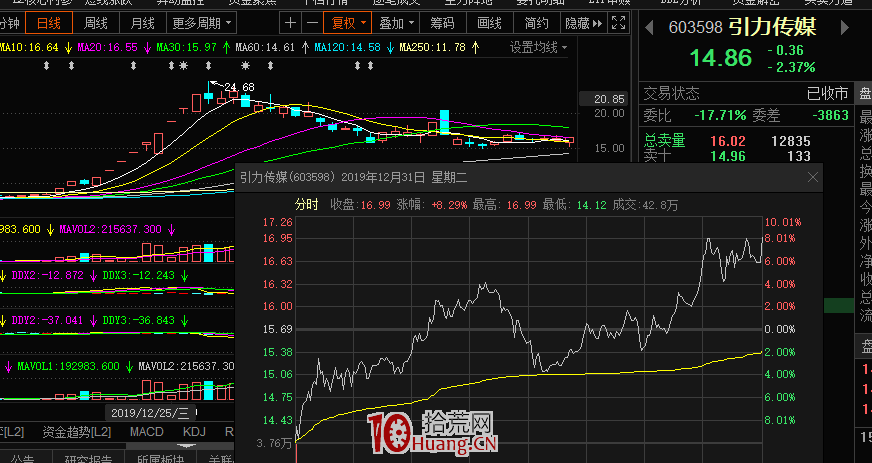Click DDY3:-36.843 indicator label

[138, 320]
